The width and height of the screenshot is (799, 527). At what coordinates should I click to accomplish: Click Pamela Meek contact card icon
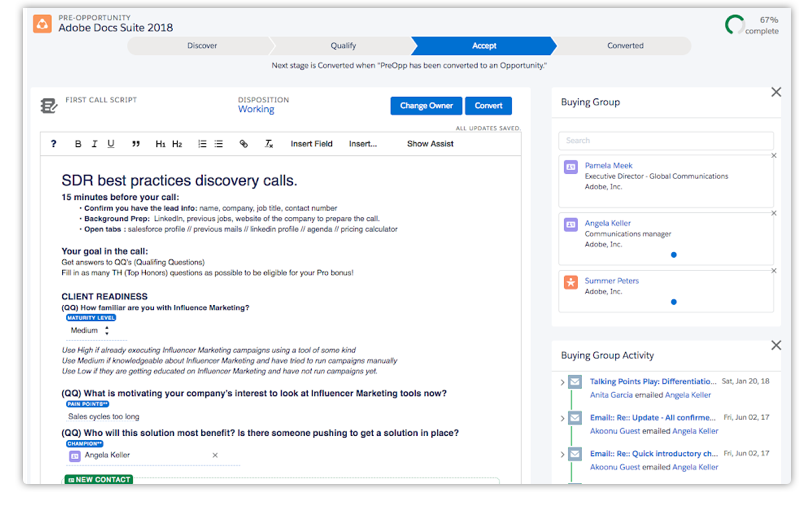571,167
